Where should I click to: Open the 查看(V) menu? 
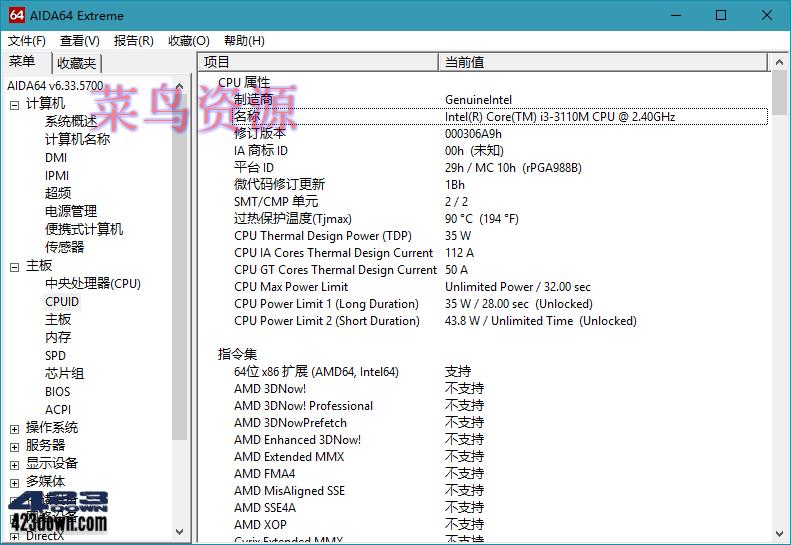pyautogui.click(x=80, y=41)
